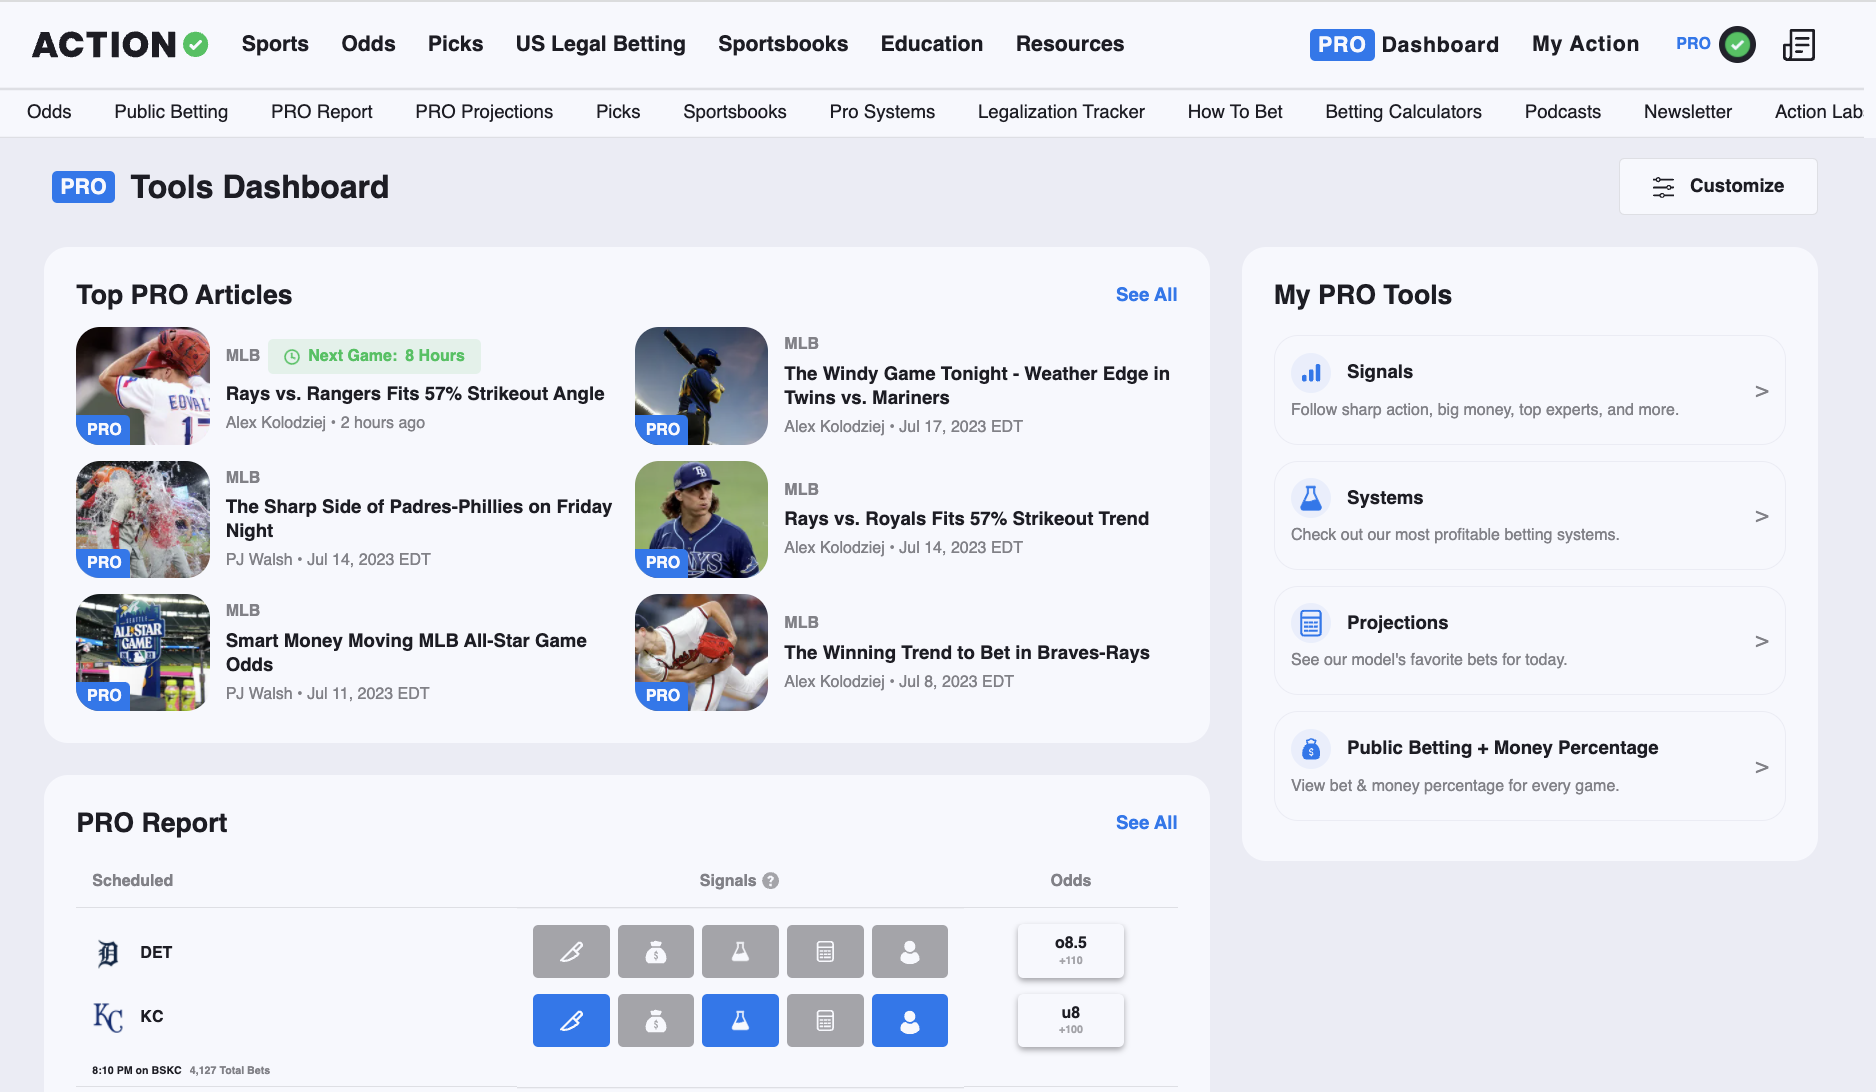
Task: Click the Projections calculator icon in My PRO Tools
Action: coord(1311,623)
